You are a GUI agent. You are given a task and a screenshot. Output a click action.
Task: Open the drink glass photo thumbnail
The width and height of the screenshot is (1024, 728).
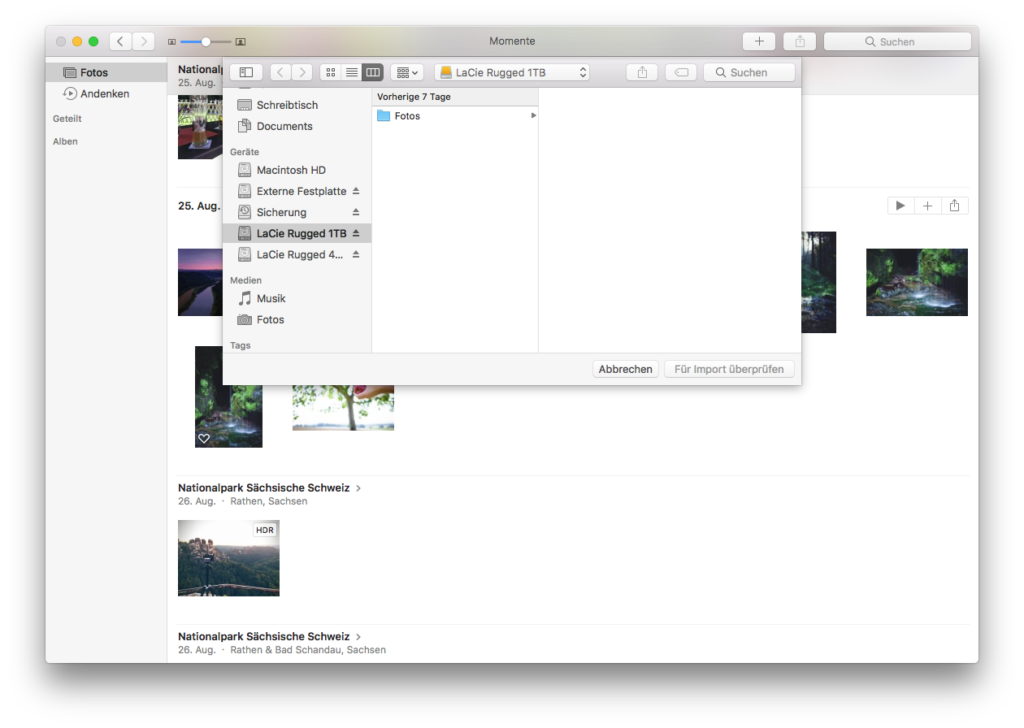click(x=200, y=127)
